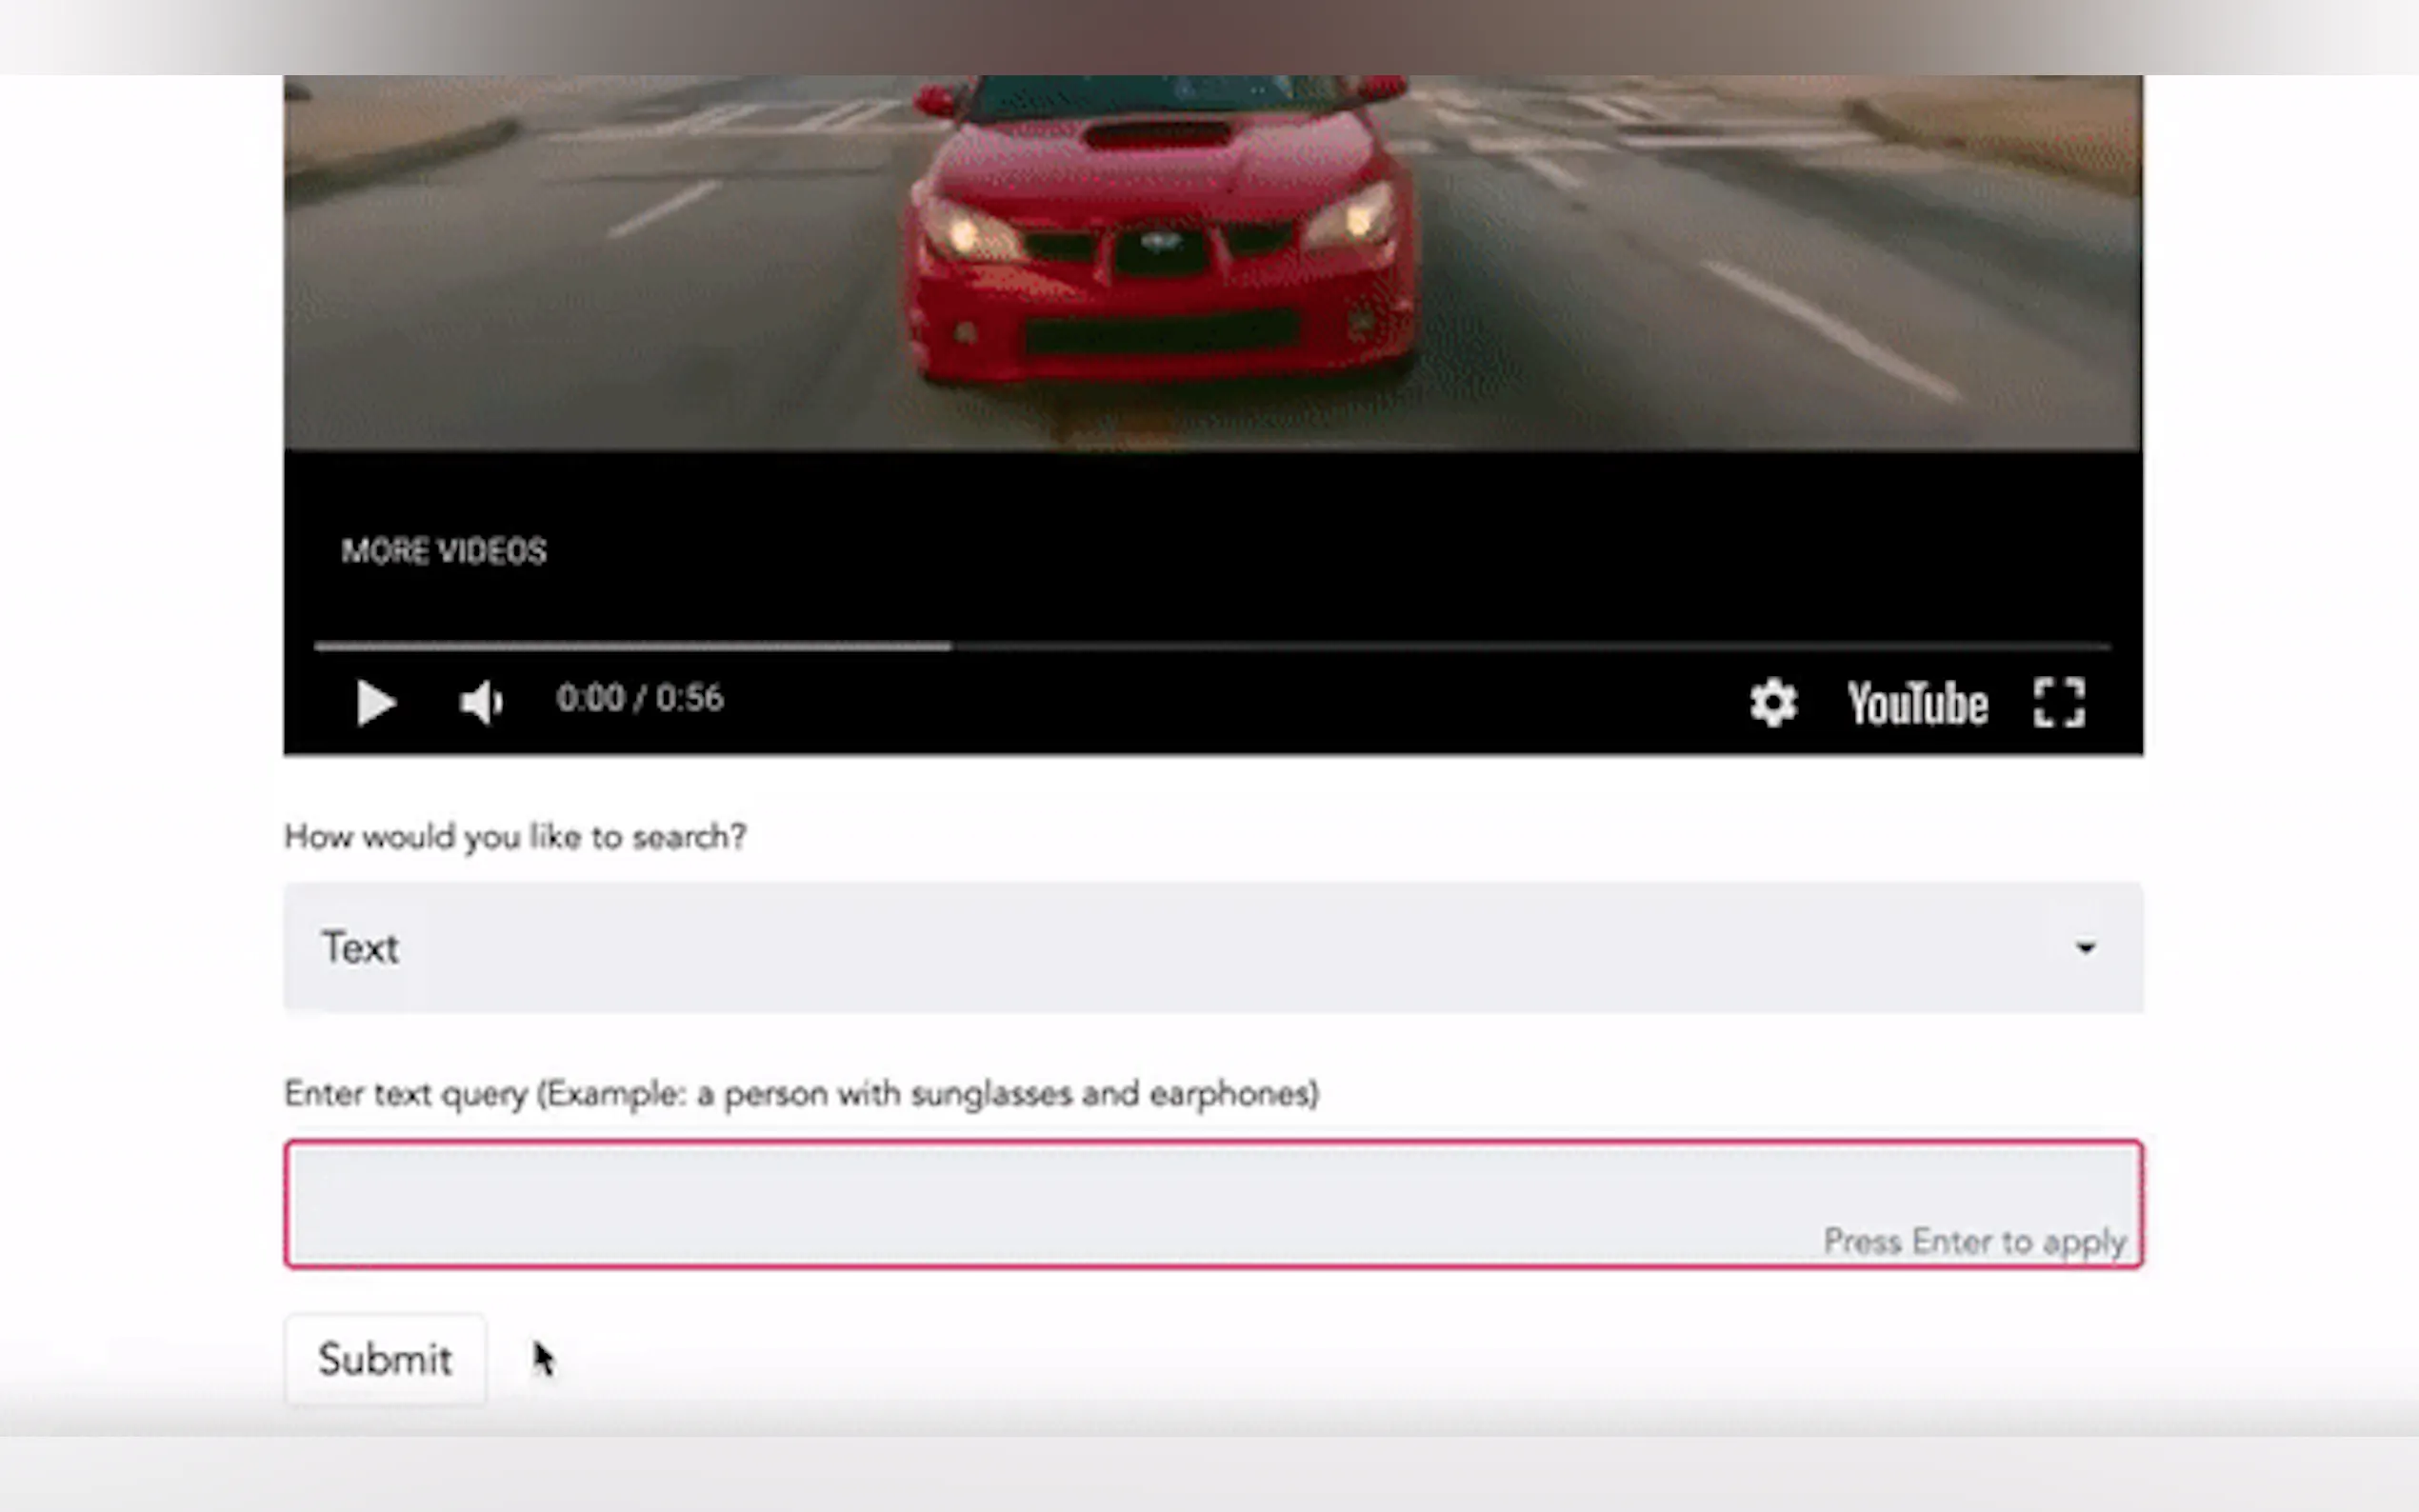Click the Press Enter to apply hint

[x=1974, y=1242]
